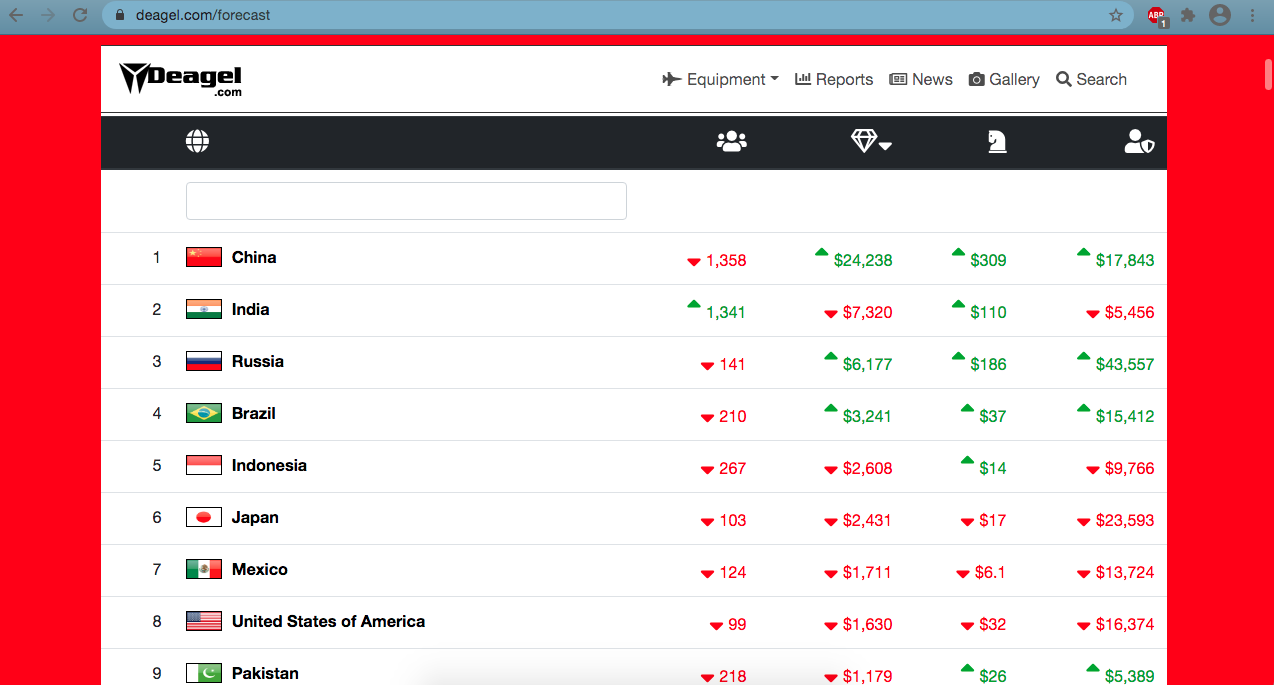1274x685 pixels.
Task: View site info via the padlock icon
Action: pos(121,15)
